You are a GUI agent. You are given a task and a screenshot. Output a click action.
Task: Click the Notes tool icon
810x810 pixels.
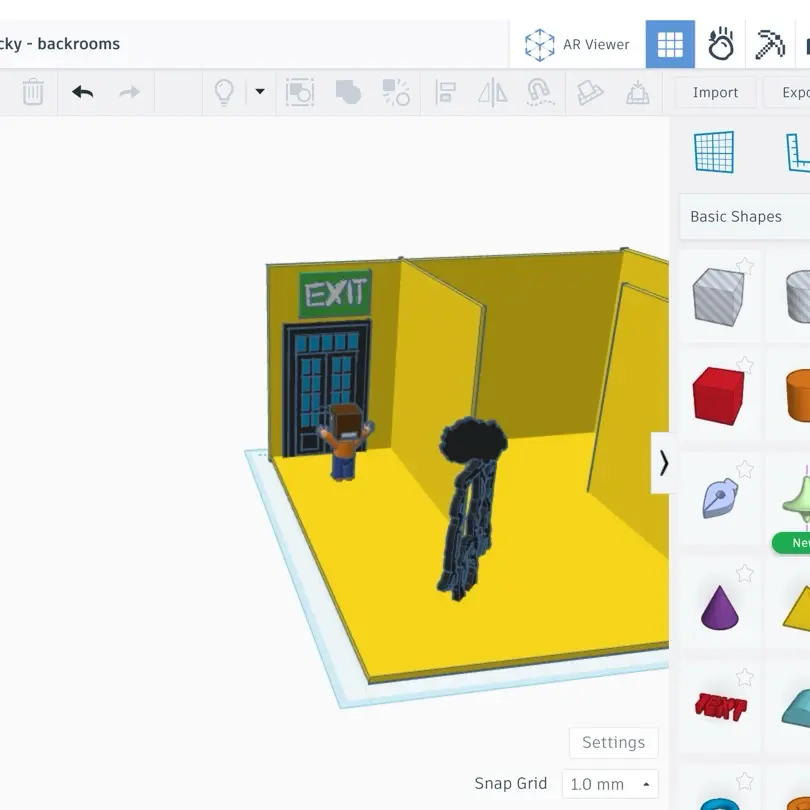click(589, 92)
